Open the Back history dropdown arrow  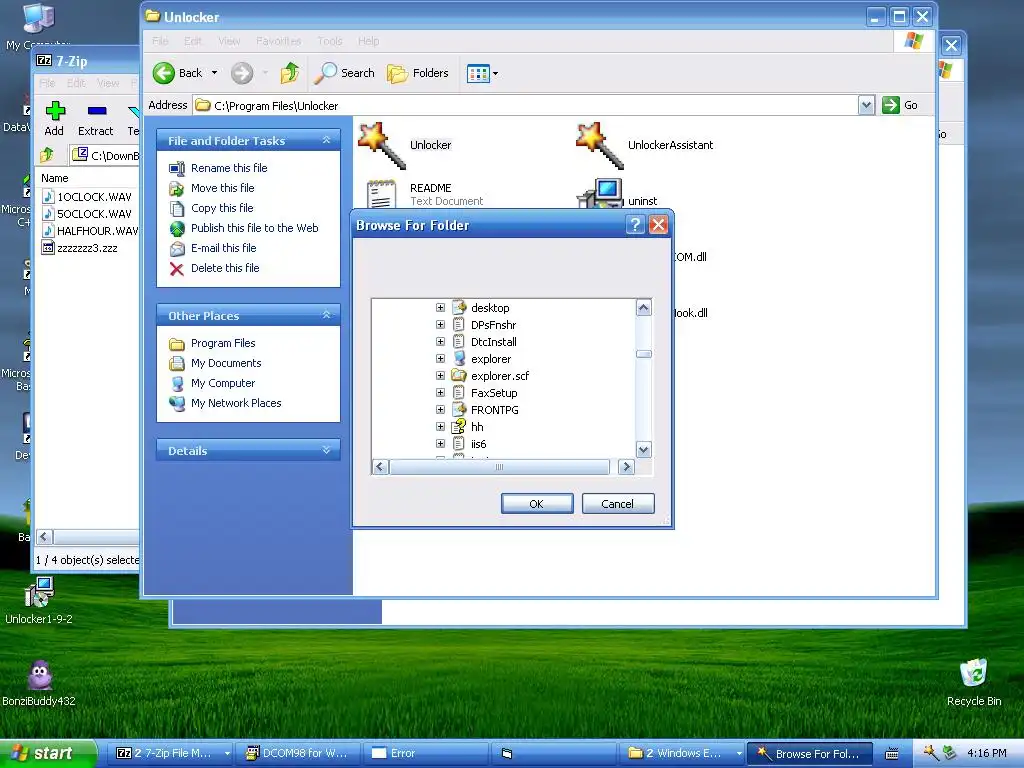tap(214, 73)
